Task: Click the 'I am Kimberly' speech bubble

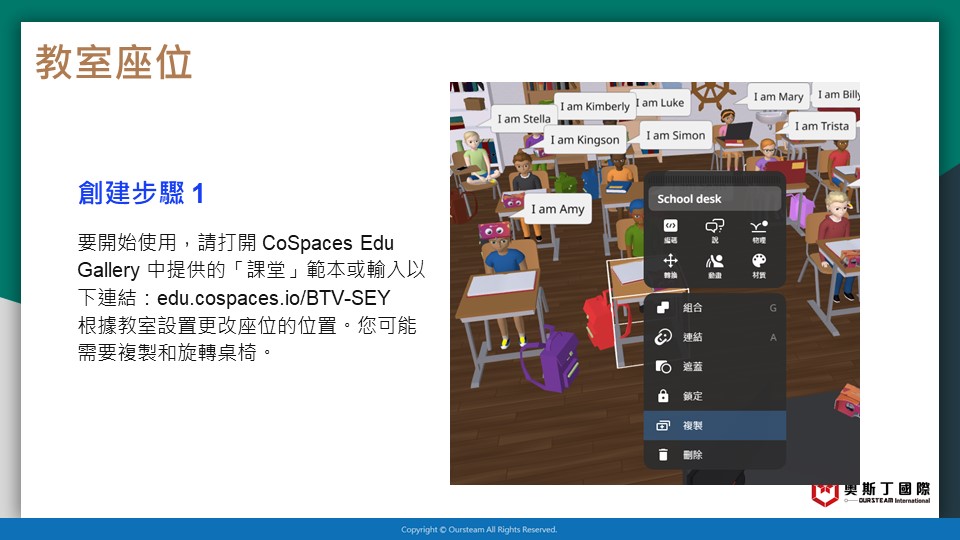Action: coord(594,106)
